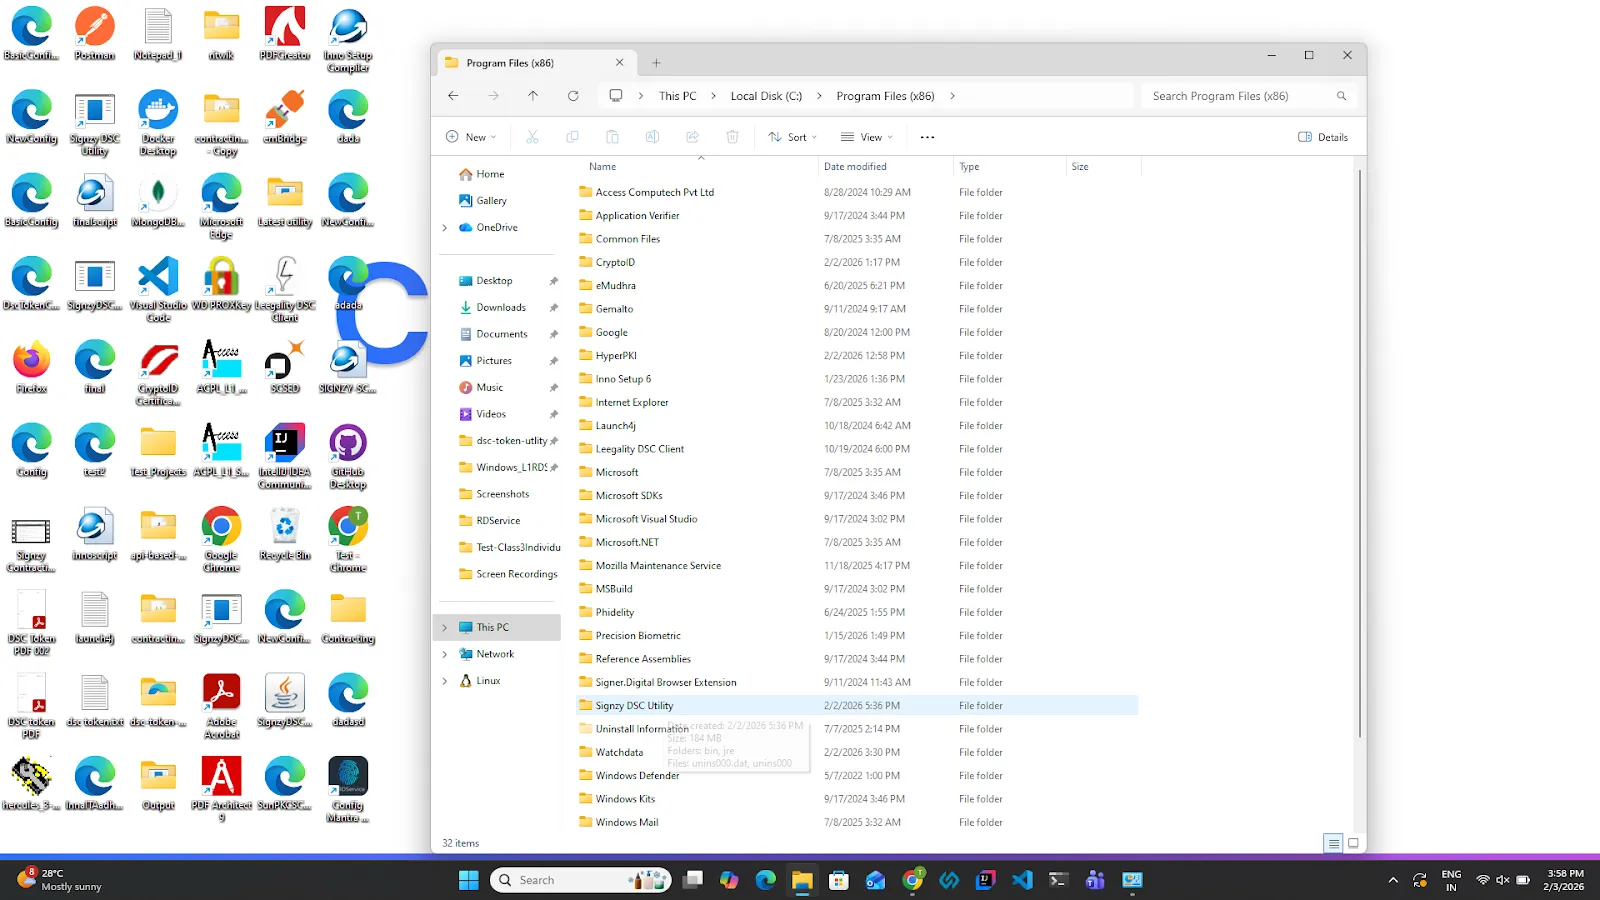This screenshot has width=1600, height=900.
Task: Click This PC in the address bar
Action: click(677, 96)
